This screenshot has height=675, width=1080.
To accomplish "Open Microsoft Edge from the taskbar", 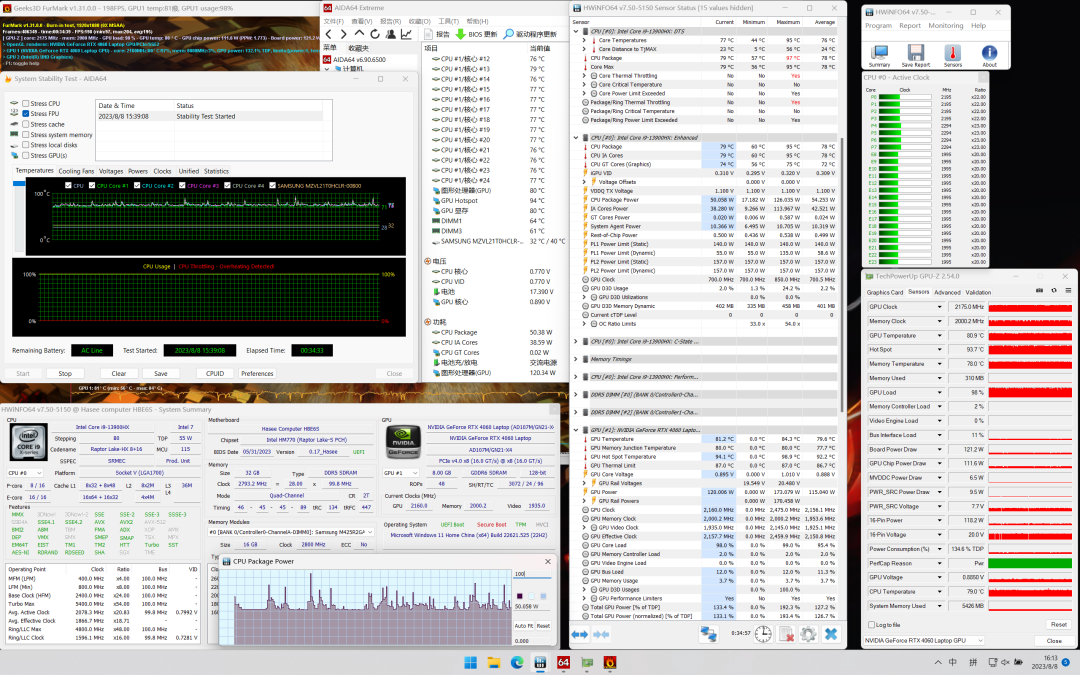I will tap(517, 662).
